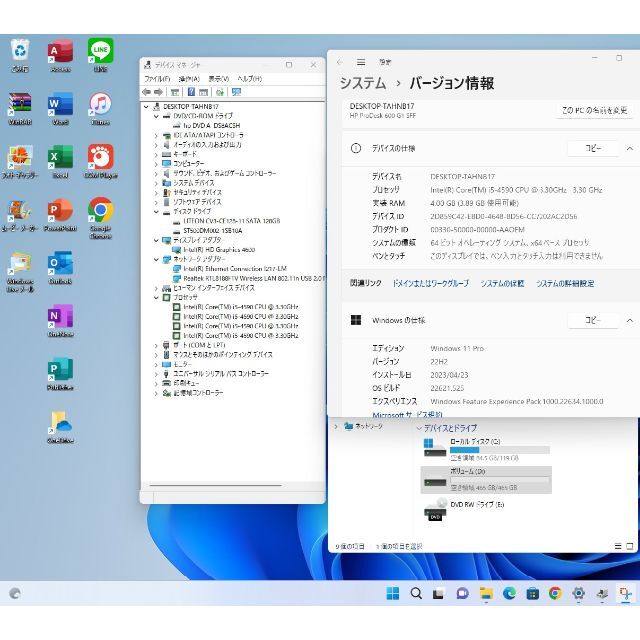Click Device Manager horizontal scrollbar
This screenshot has height=640, width=640.
[x=216, y=485]
